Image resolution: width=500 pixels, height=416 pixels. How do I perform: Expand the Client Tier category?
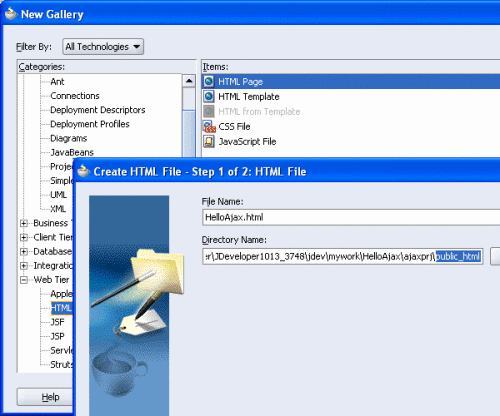(24, 237)
